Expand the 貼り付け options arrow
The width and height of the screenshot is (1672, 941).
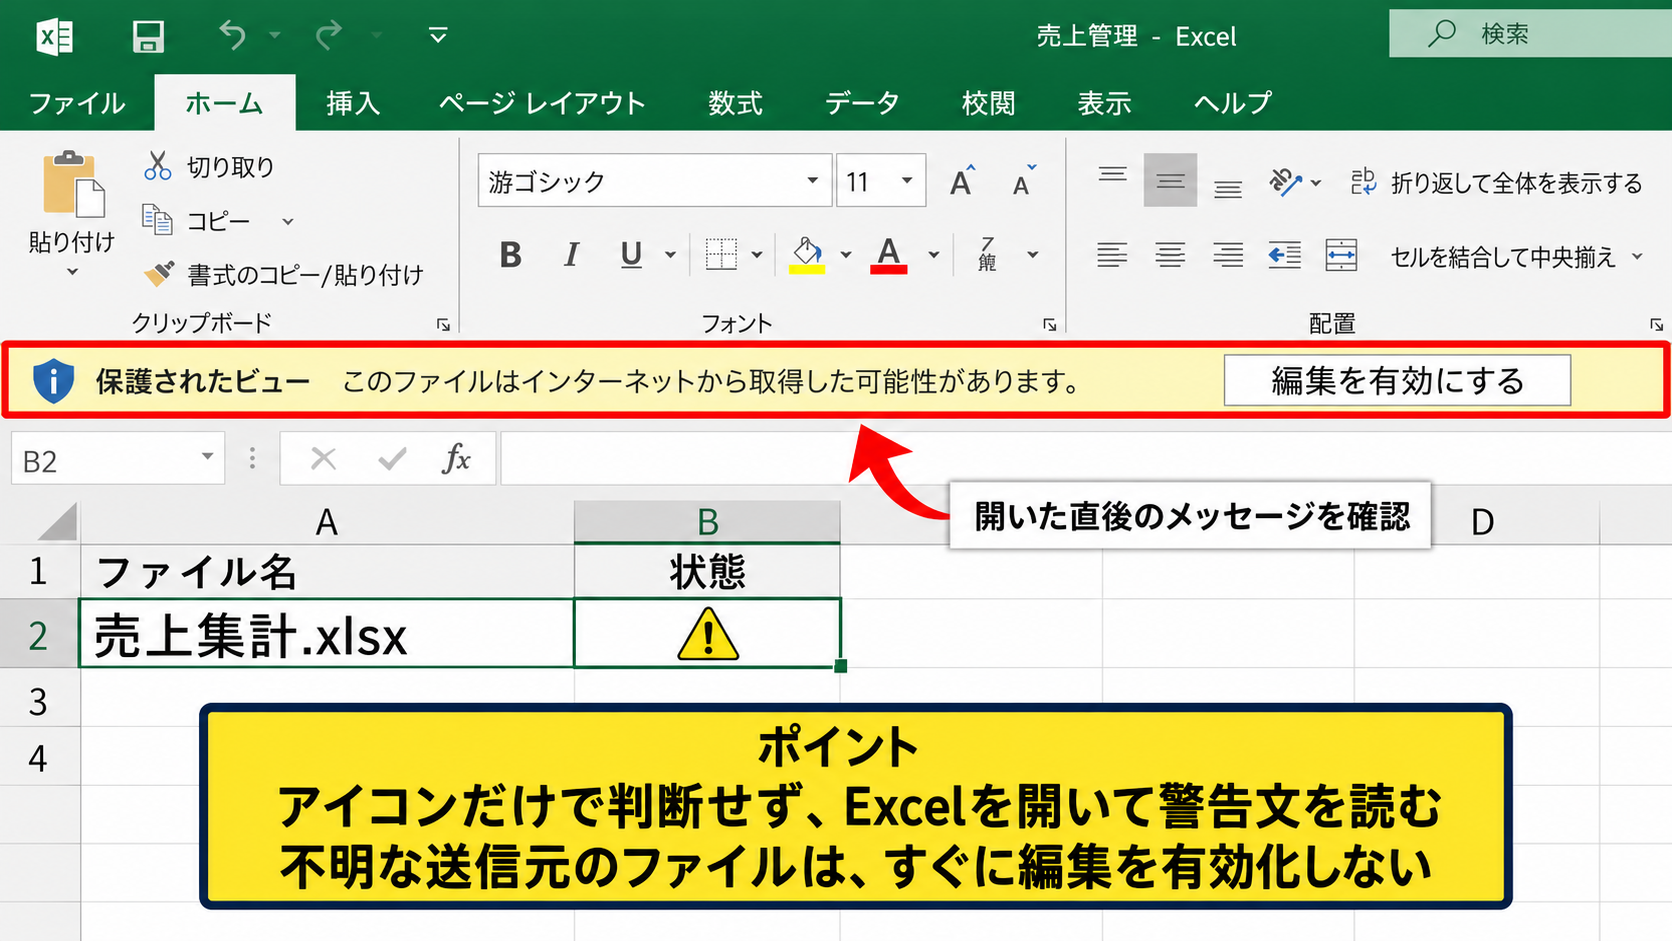pyautogui.click(x=72, y=272)
